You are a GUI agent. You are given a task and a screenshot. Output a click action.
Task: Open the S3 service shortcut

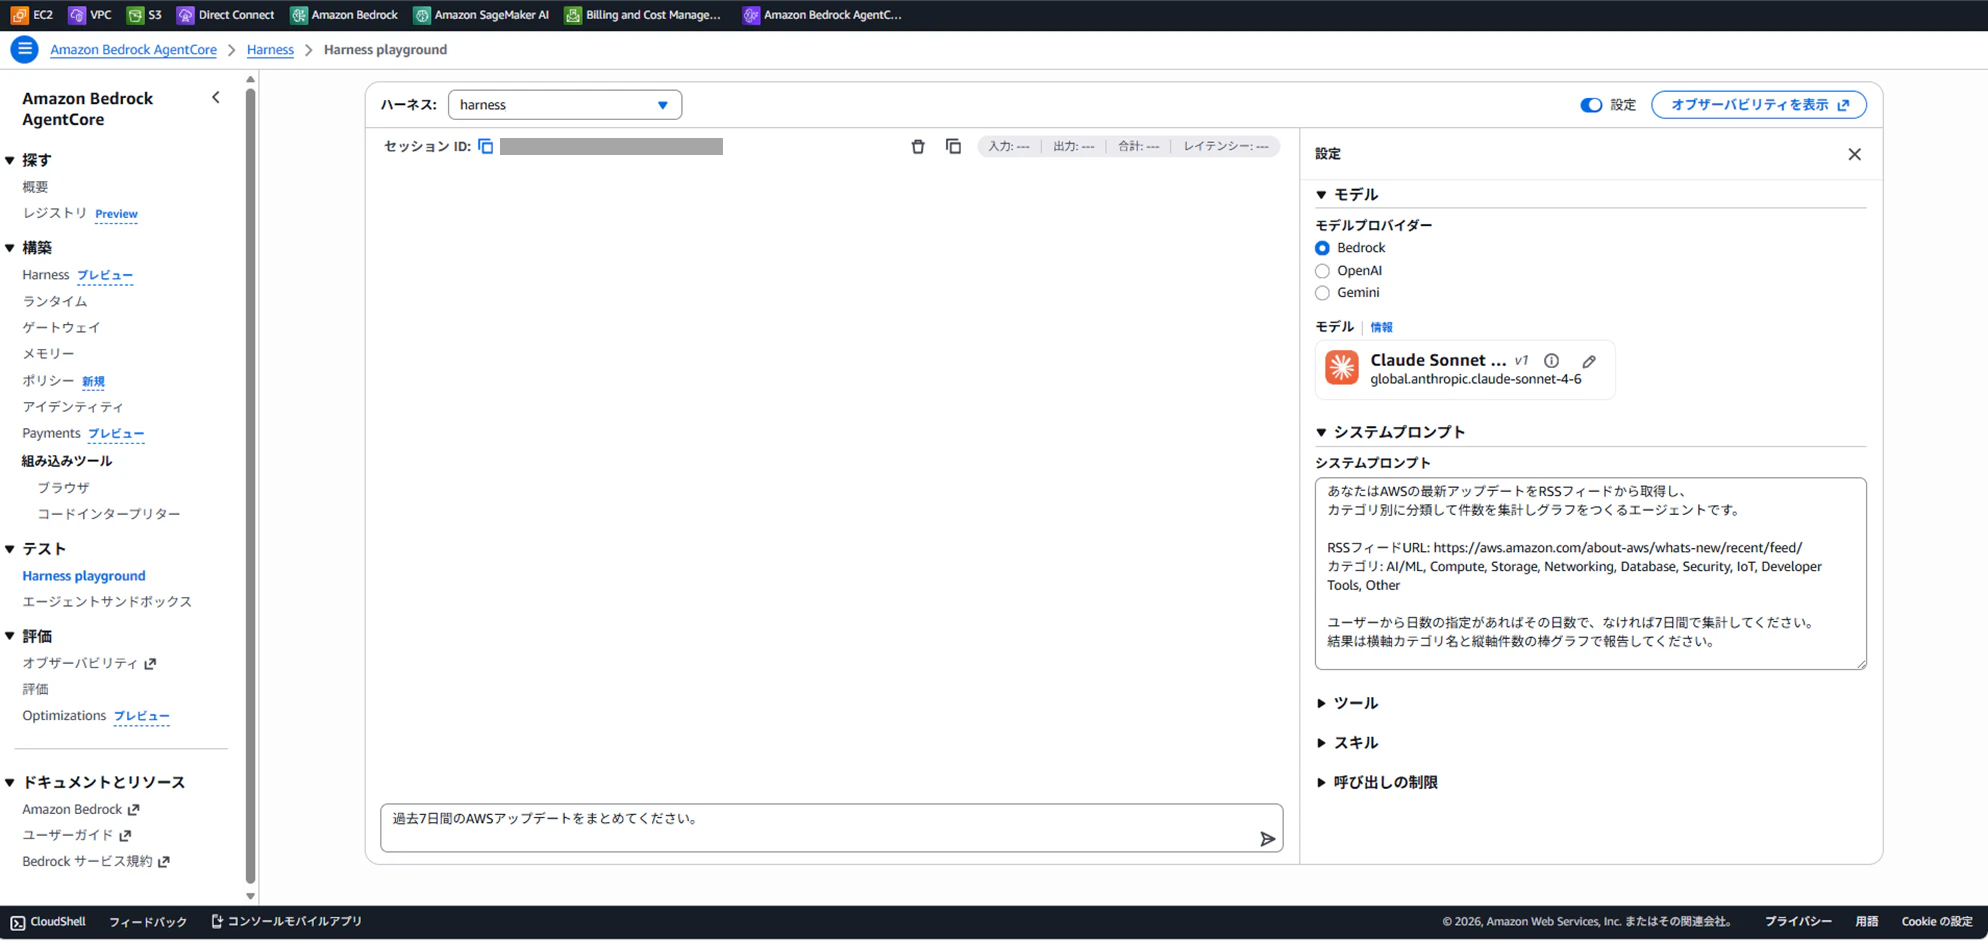144,15
